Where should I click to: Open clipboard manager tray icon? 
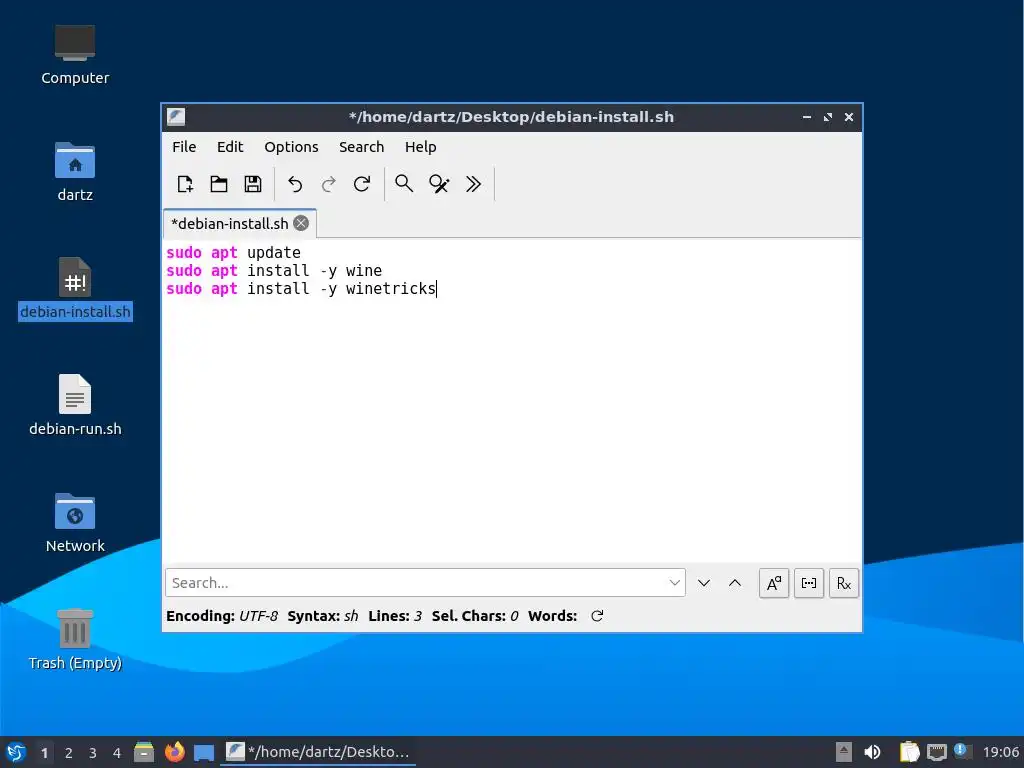[x=909, y=752]
